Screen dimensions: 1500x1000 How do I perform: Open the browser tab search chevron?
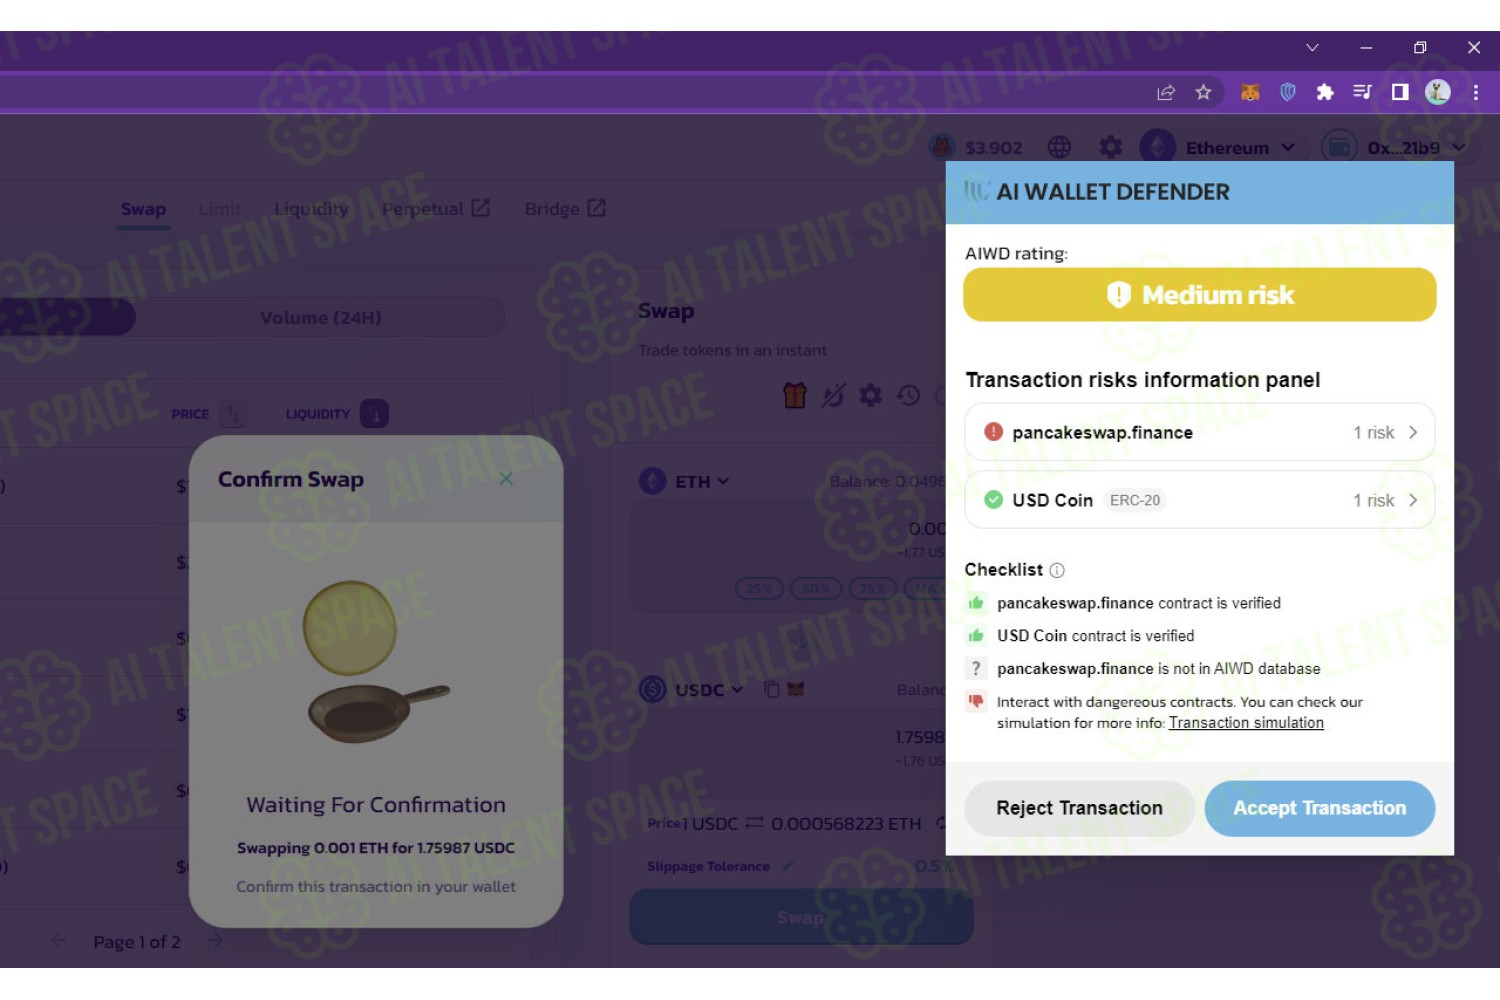[x=1313, y=47]
